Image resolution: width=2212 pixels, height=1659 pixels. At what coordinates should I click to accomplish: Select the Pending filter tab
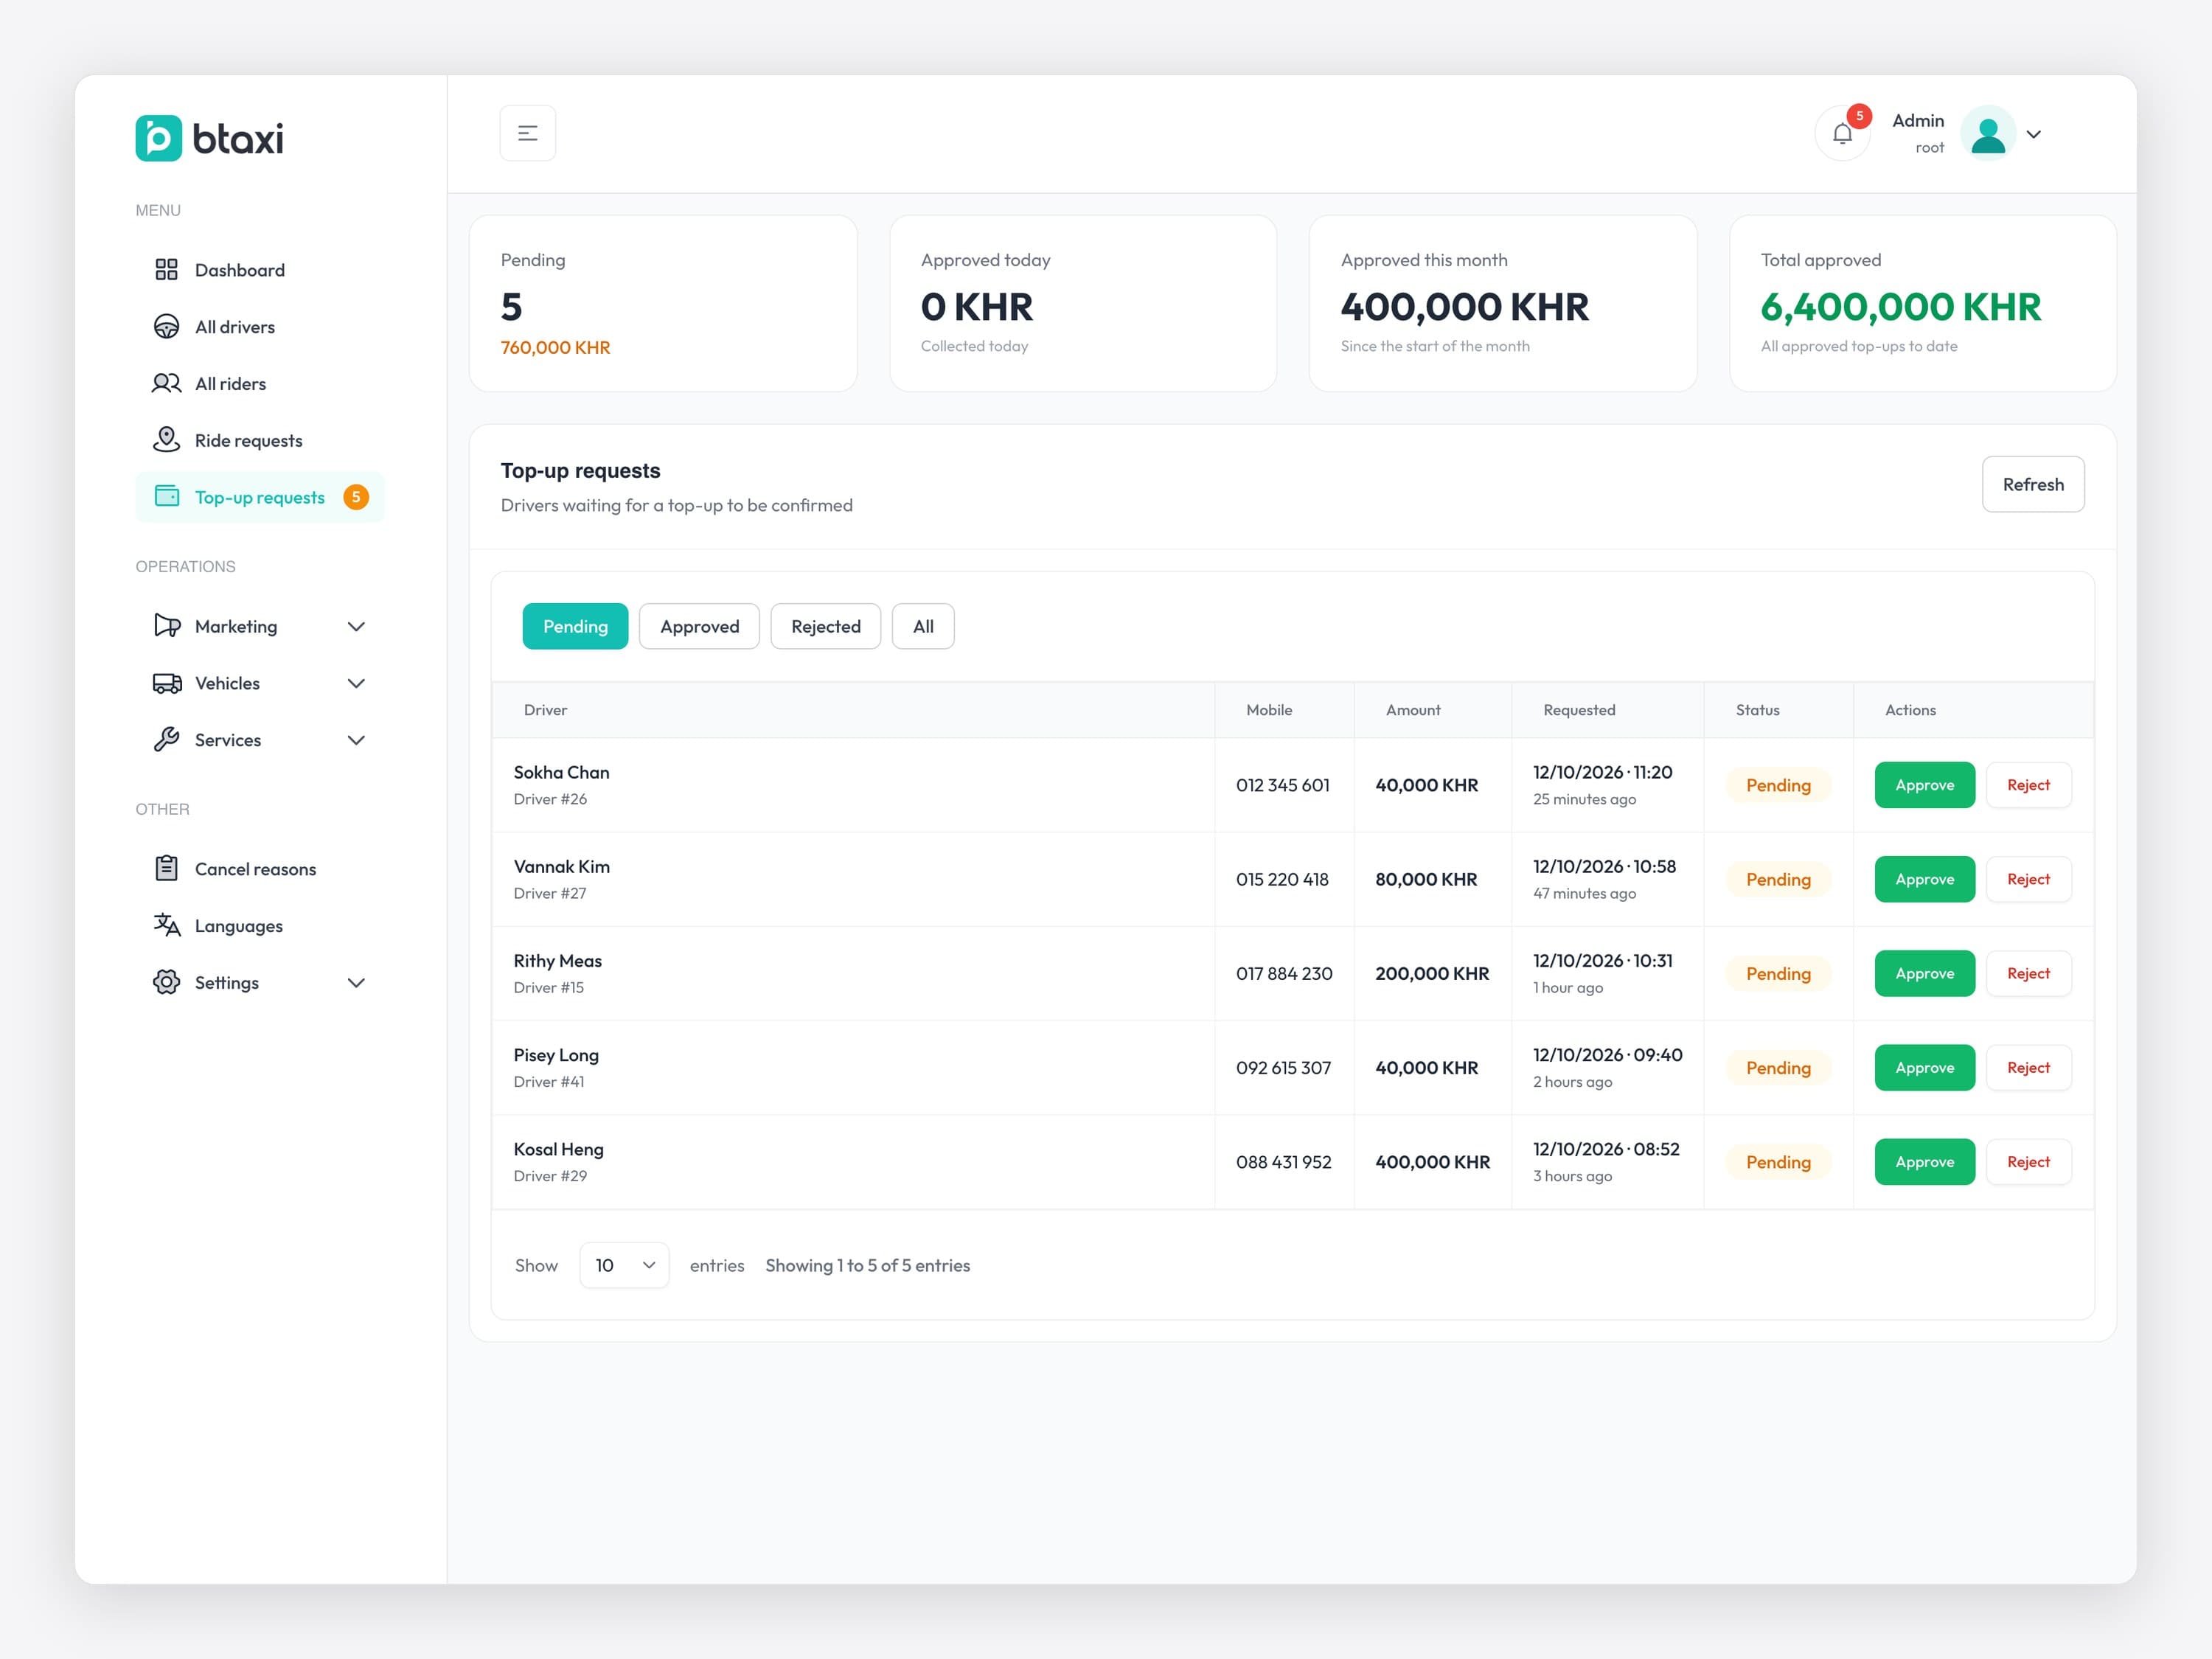575,626
